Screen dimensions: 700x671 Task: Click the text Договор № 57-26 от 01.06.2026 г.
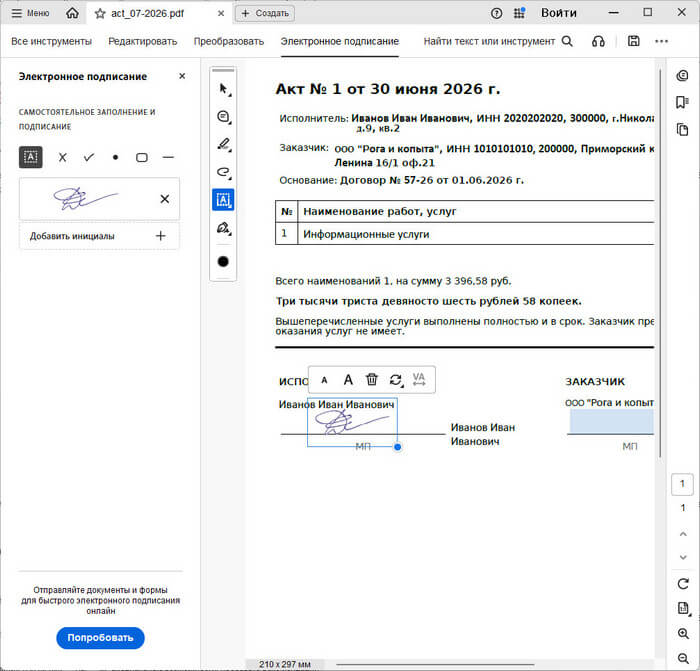[x=432, y=180]
